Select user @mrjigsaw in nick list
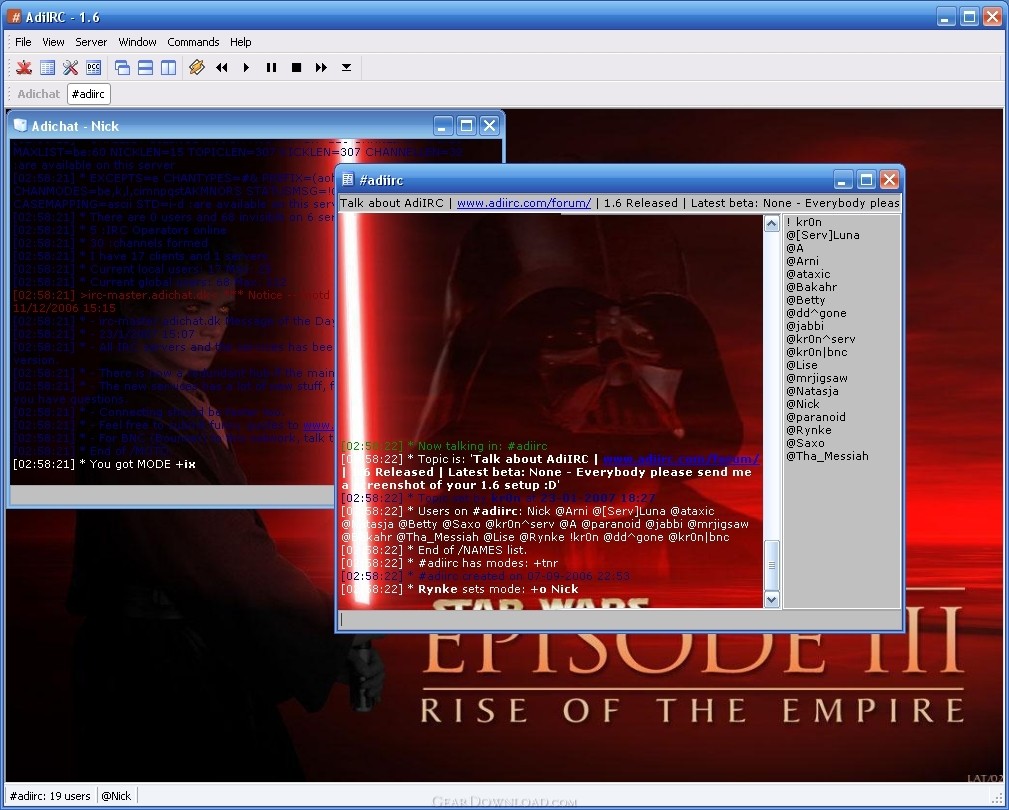This screenshot has width=1009, height=810. [817, 378]
